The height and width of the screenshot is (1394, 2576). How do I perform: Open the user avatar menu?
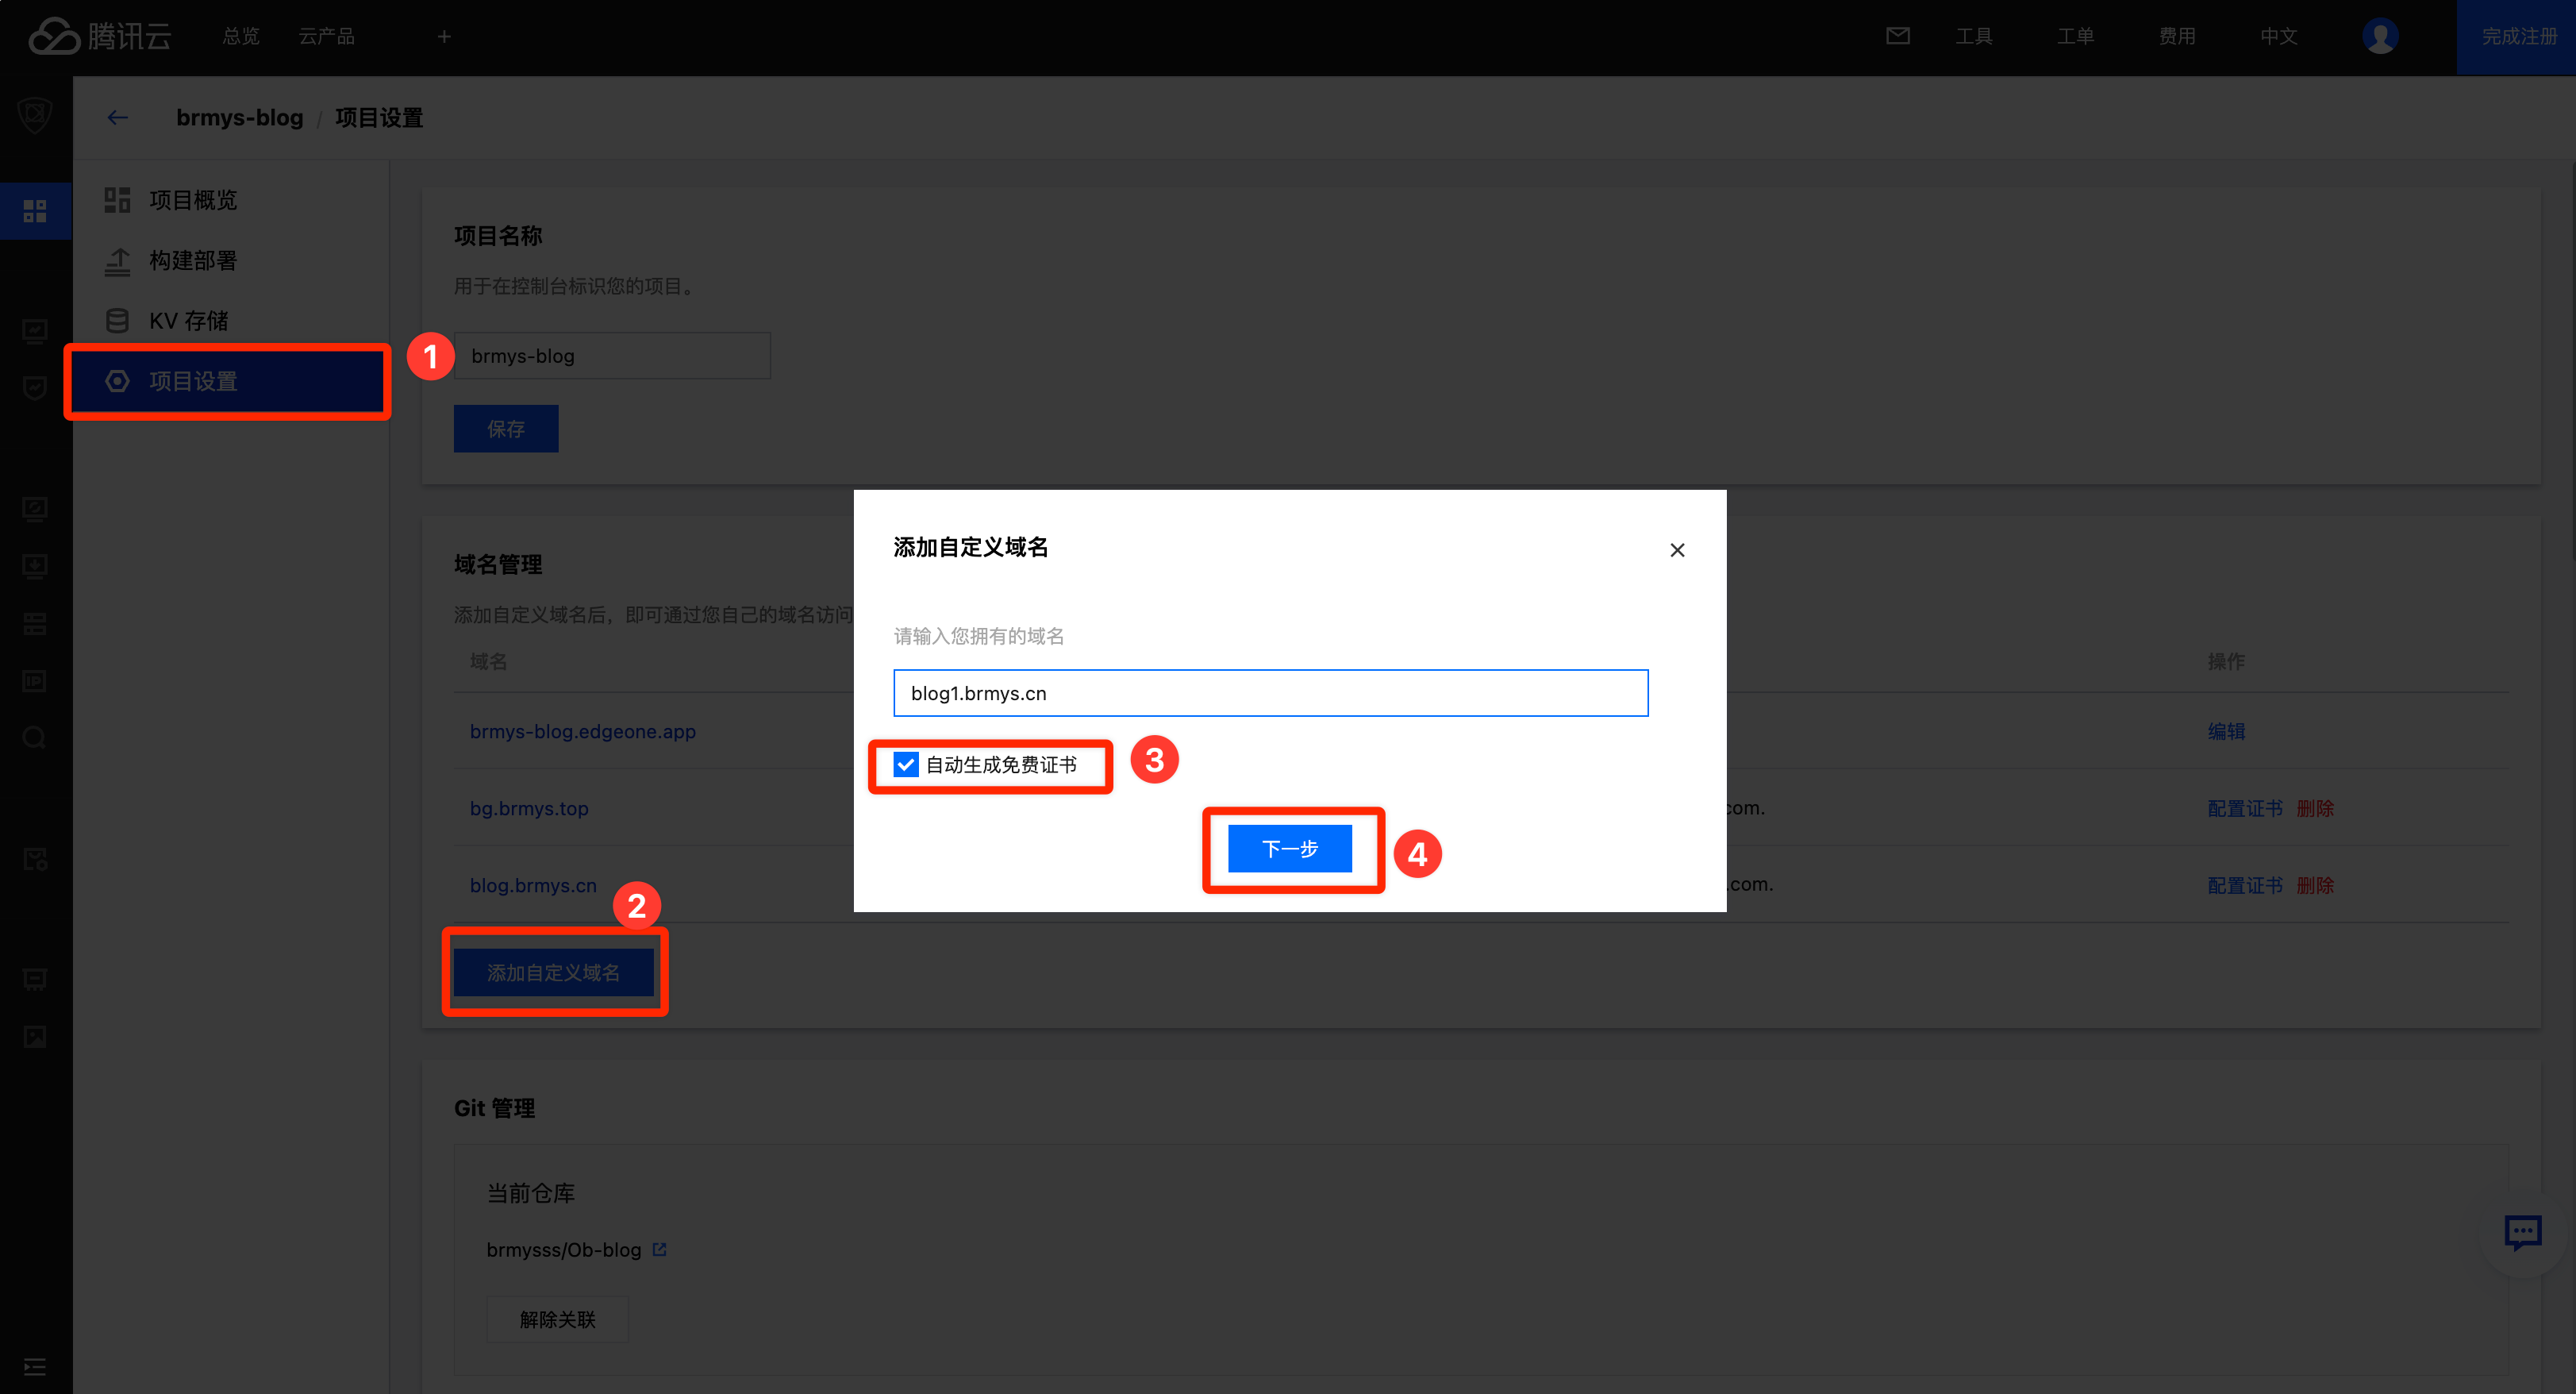(x=2380, y=36)
